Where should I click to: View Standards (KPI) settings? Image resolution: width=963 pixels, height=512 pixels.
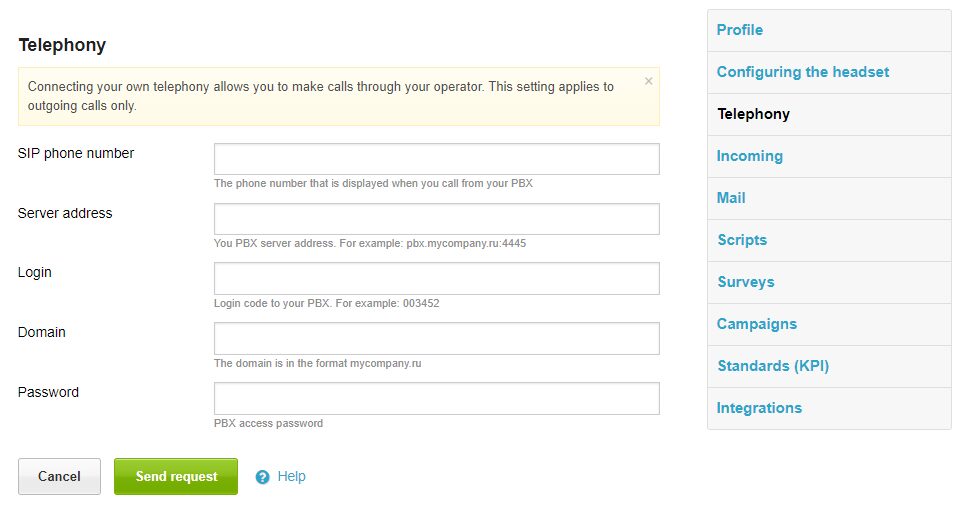pyautogui.click(x=772, y=366)
